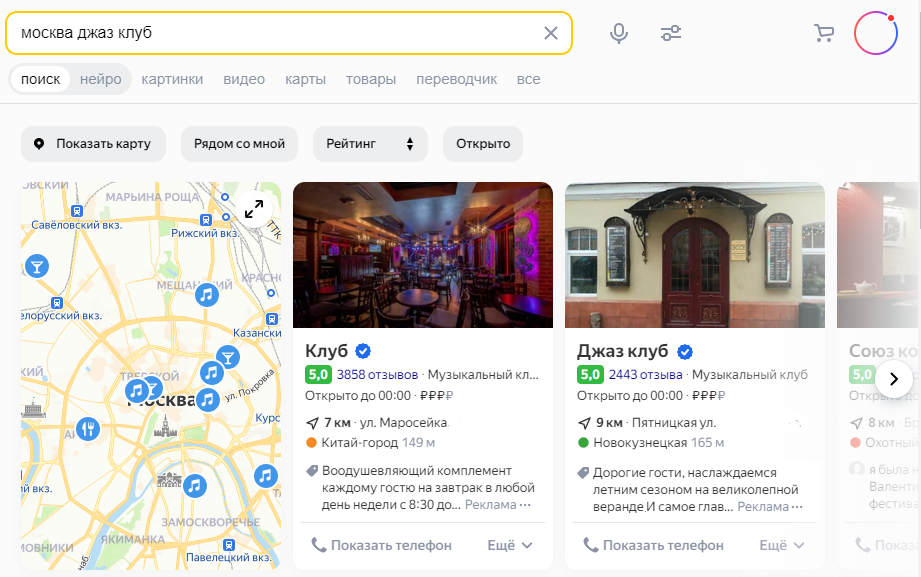The width and height of the screenshot is (921, 577).
Task: Click the 5,0 rating badge of 'Клуб'
Action: tap(318, 374)
